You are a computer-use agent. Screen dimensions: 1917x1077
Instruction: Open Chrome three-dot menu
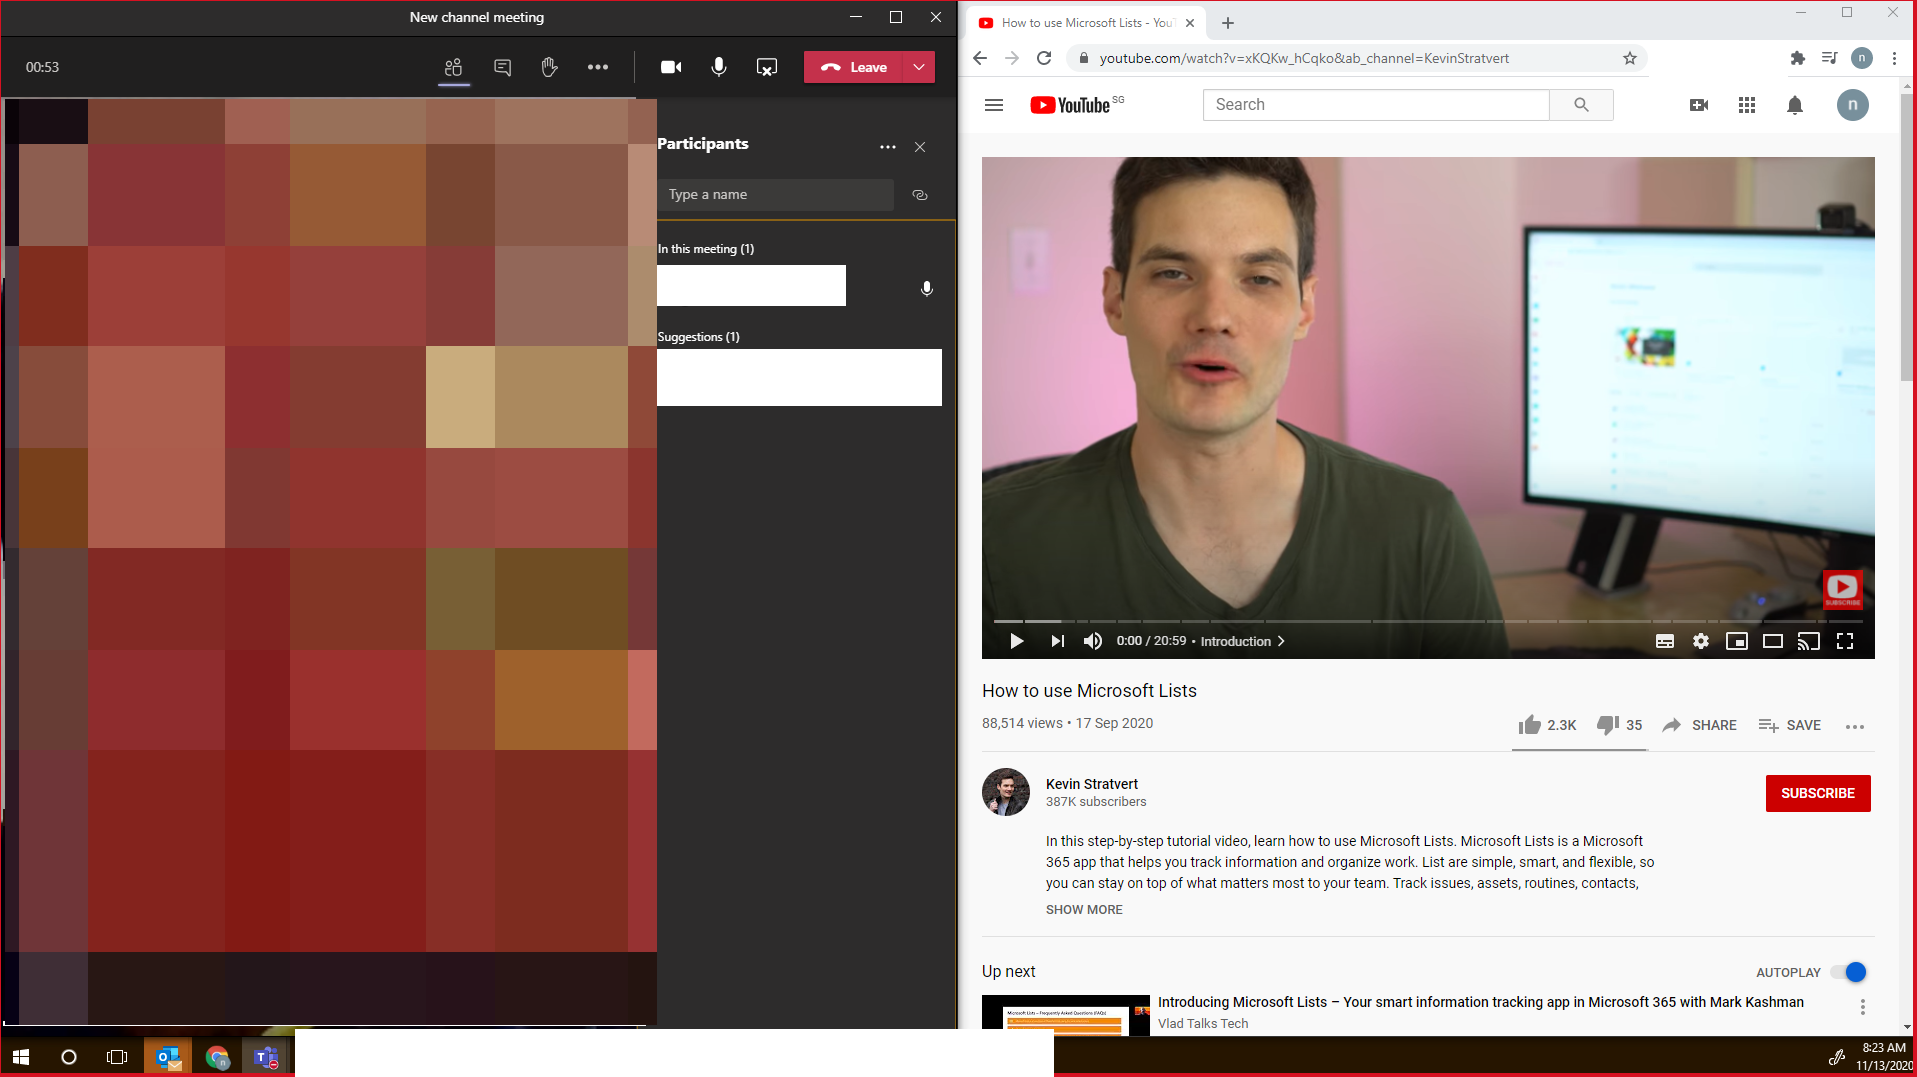(x=1894, y=58)
